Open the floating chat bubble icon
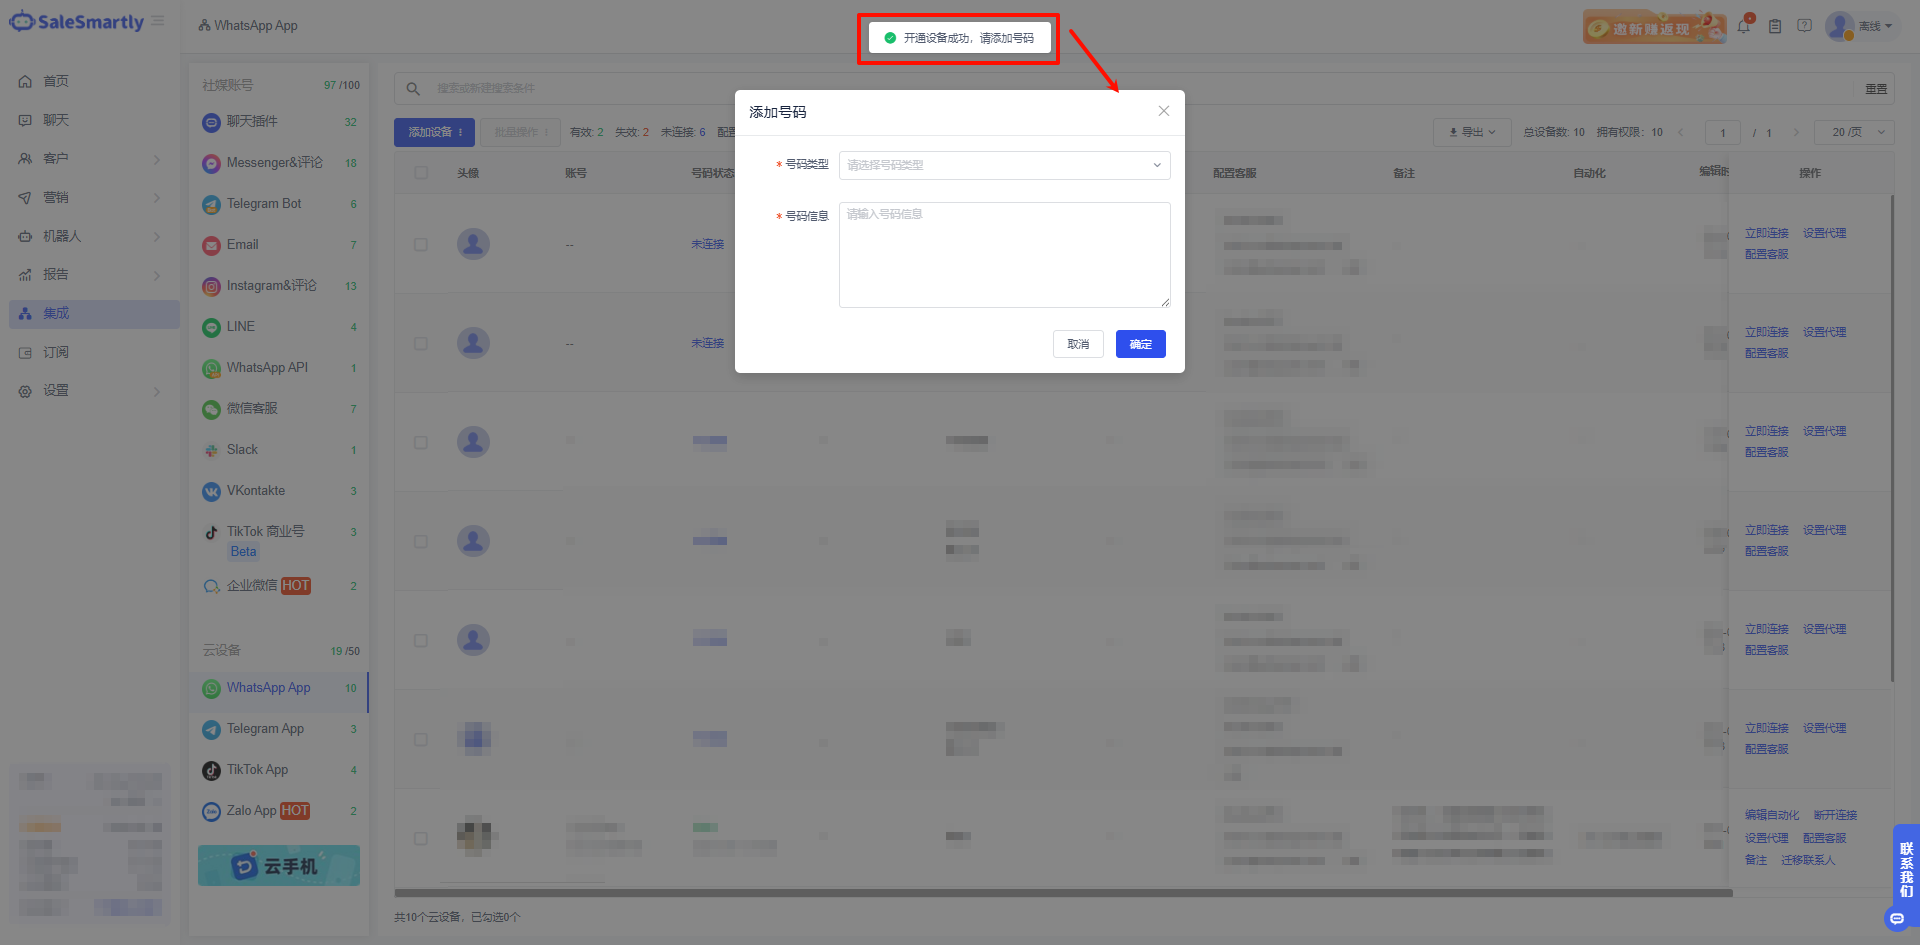Screen dimensions: 1920x945 point(1897,918)
